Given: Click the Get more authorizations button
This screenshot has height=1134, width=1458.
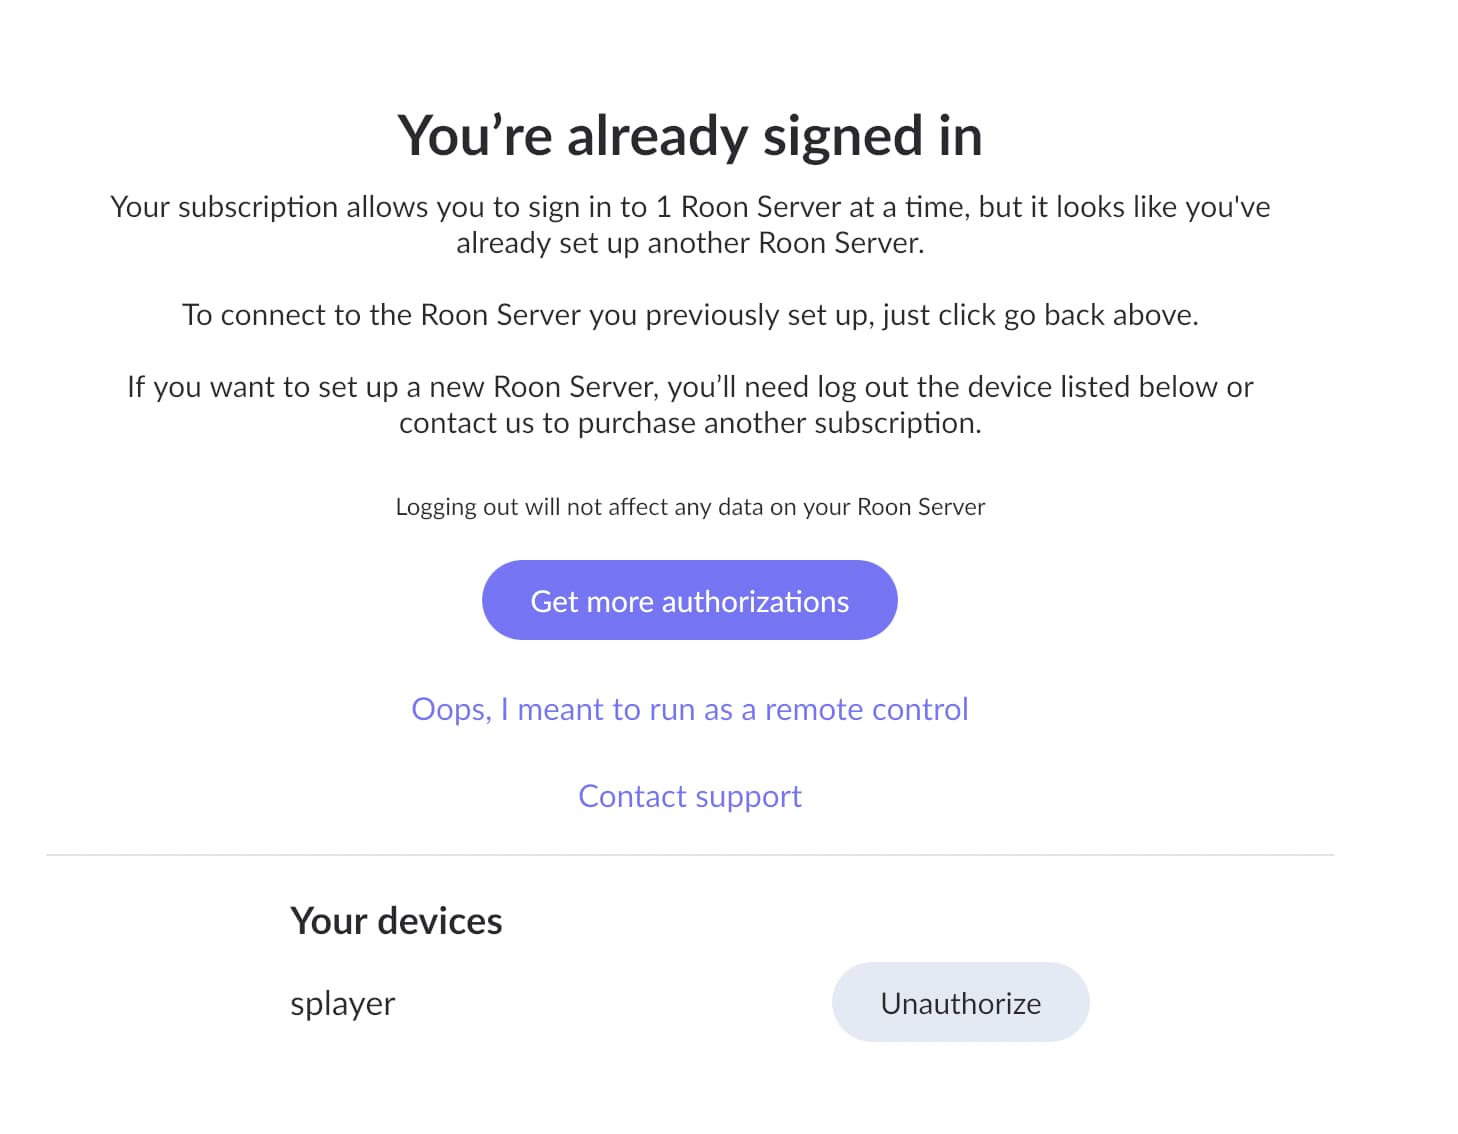Looking at the screenshot, I should click(689, 600).
